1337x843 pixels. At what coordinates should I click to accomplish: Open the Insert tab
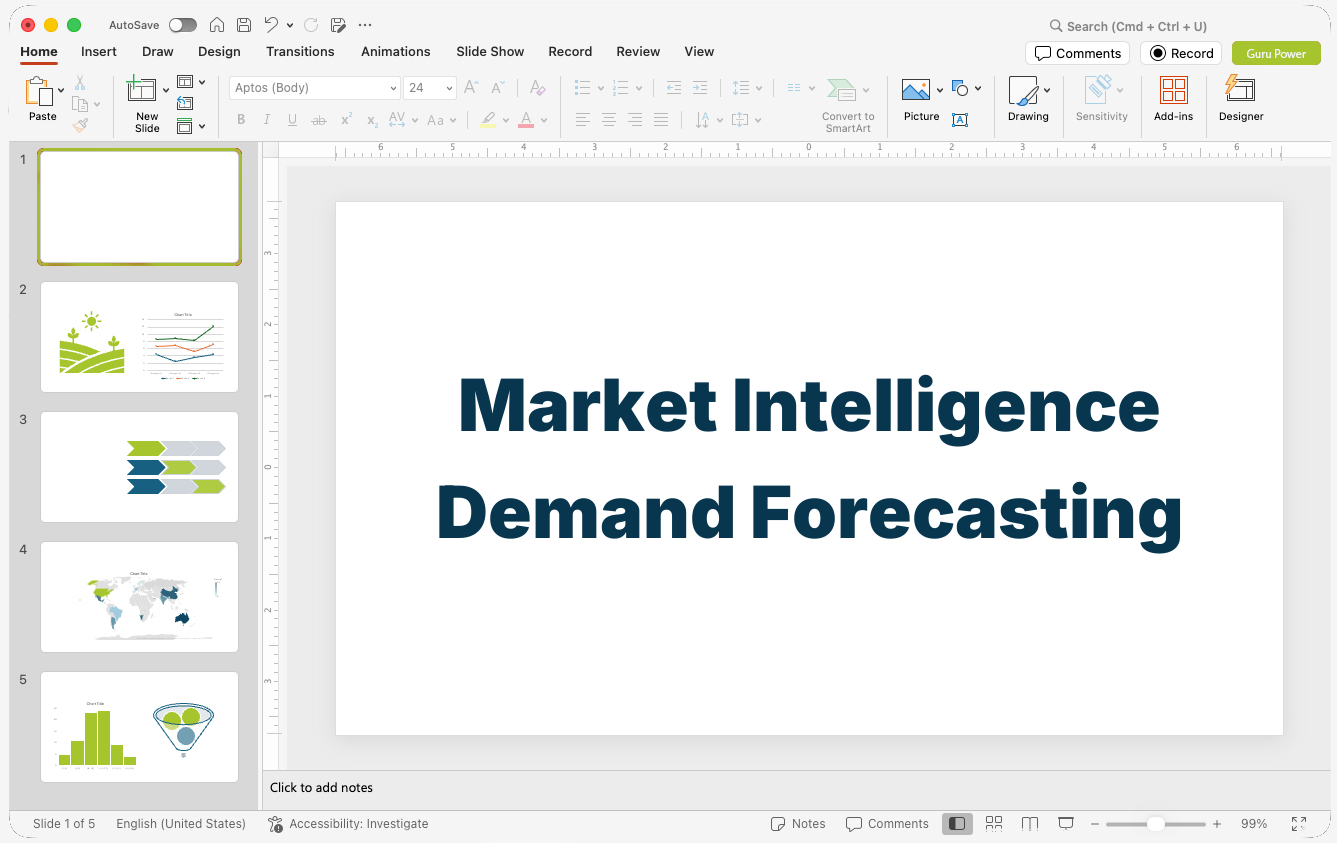(99, 52)
